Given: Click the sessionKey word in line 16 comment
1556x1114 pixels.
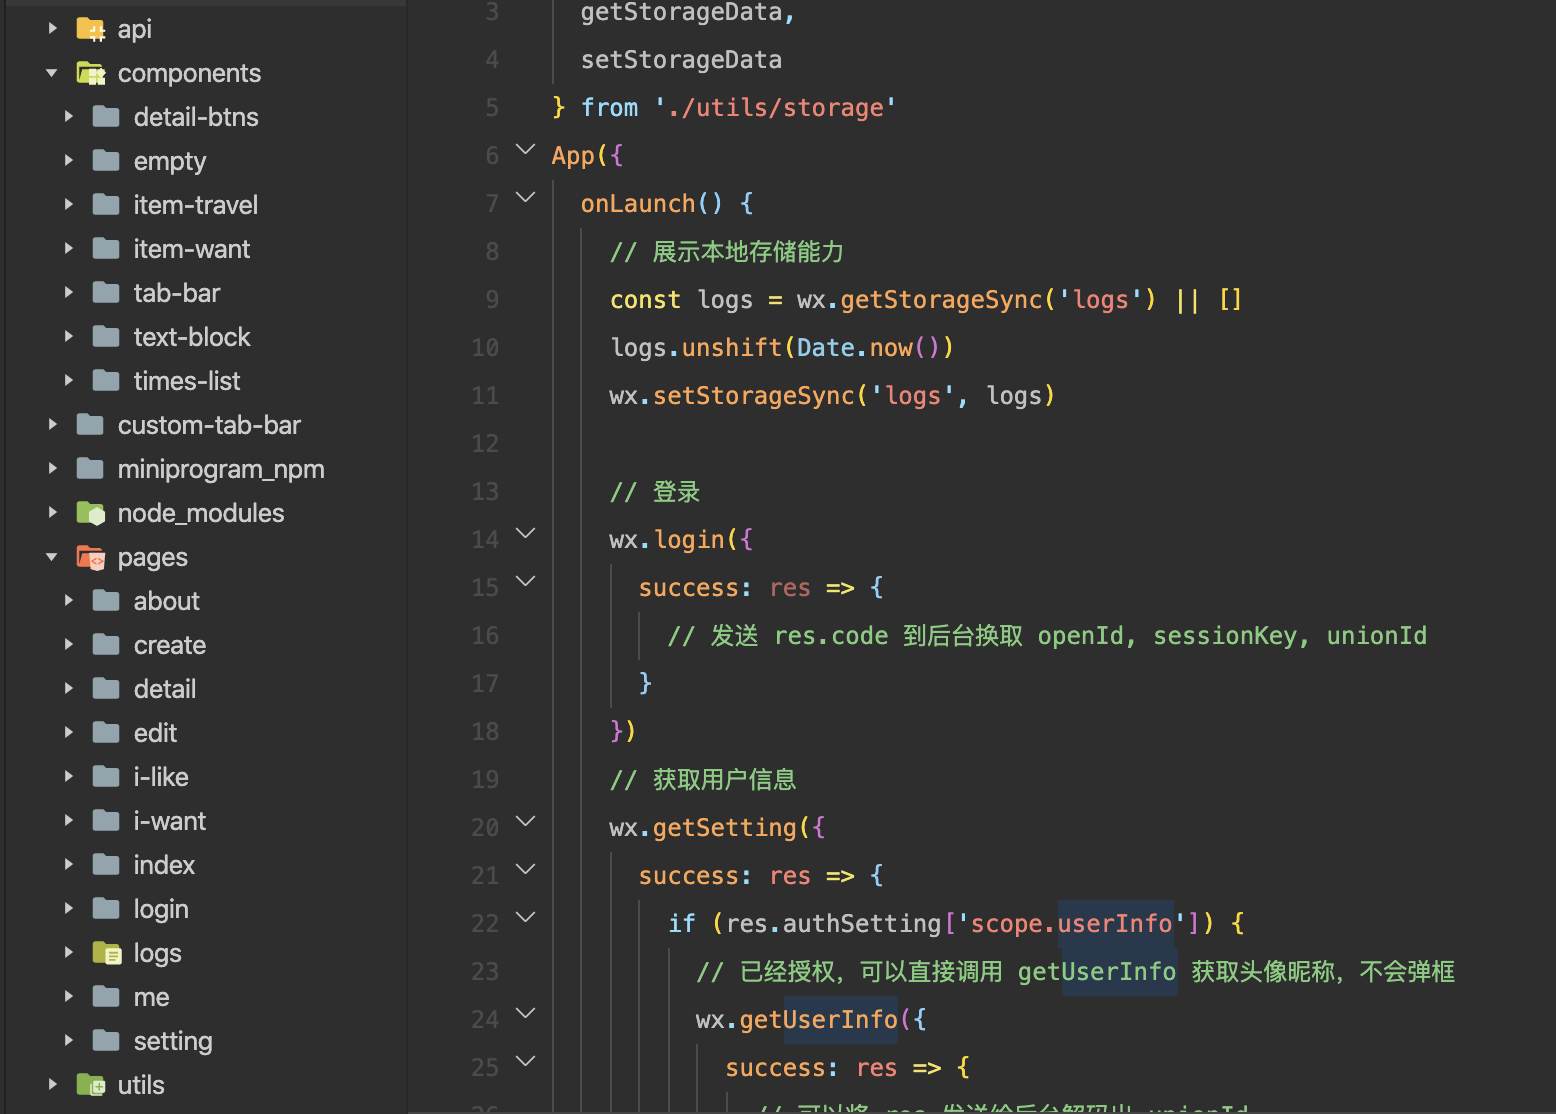Looking at the screenshot, I should pos(1225,636).
